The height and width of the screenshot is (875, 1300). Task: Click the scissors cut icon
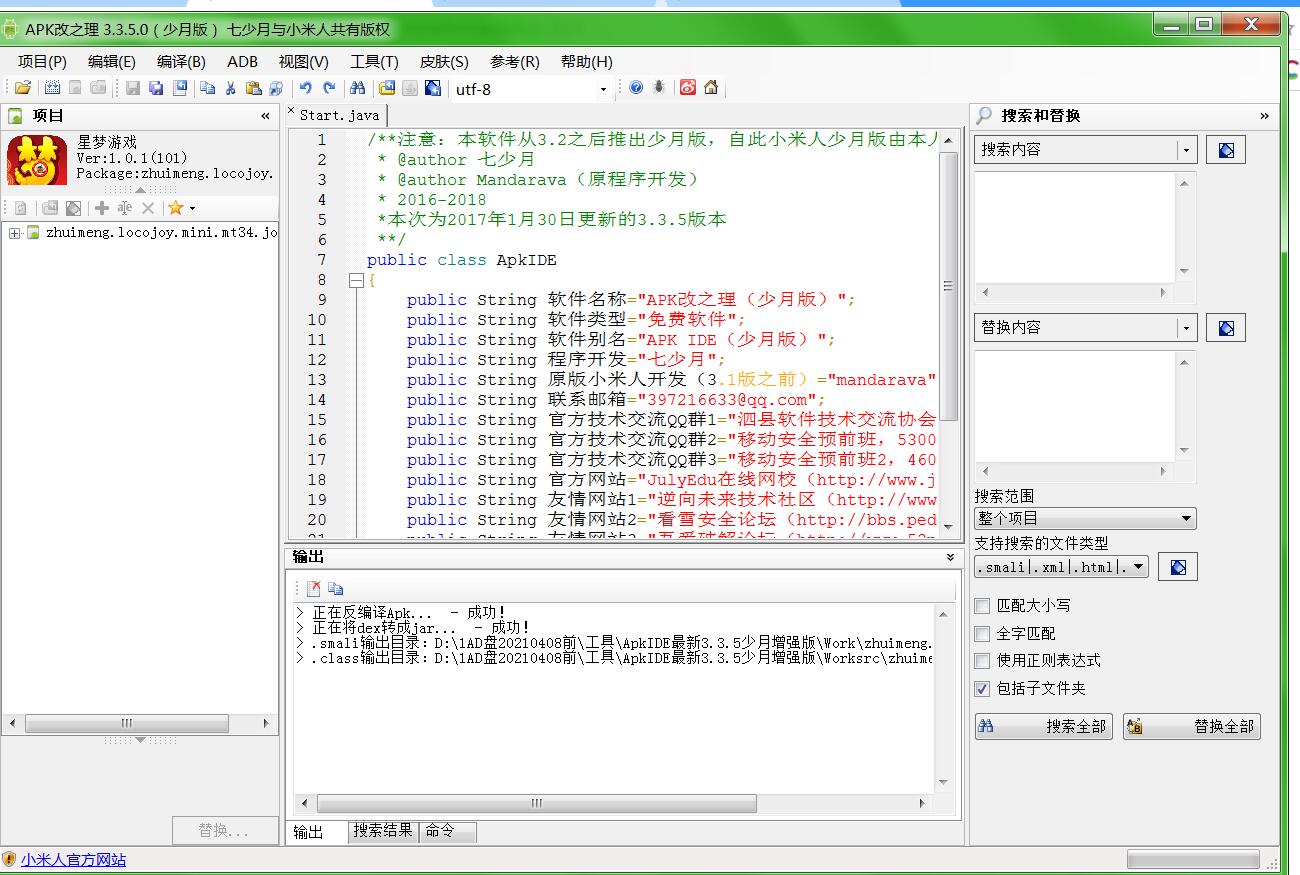(230, 88)
